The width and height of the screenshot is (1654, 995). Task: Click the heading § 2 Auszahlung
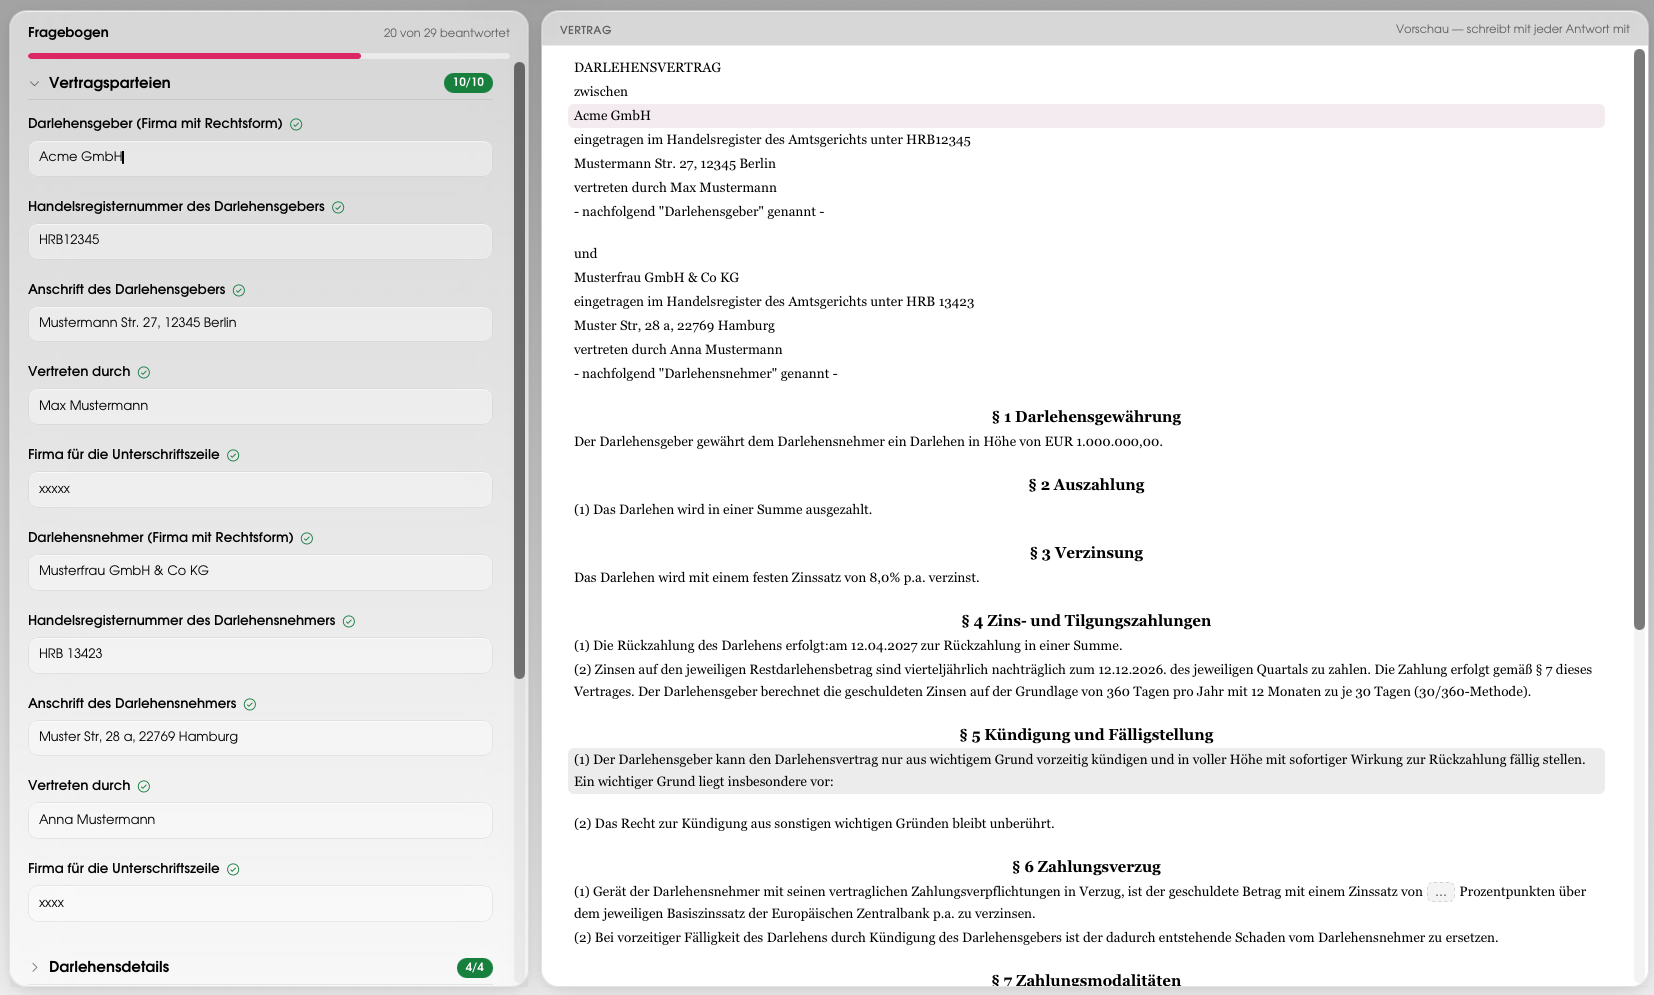coord(1086,485)
